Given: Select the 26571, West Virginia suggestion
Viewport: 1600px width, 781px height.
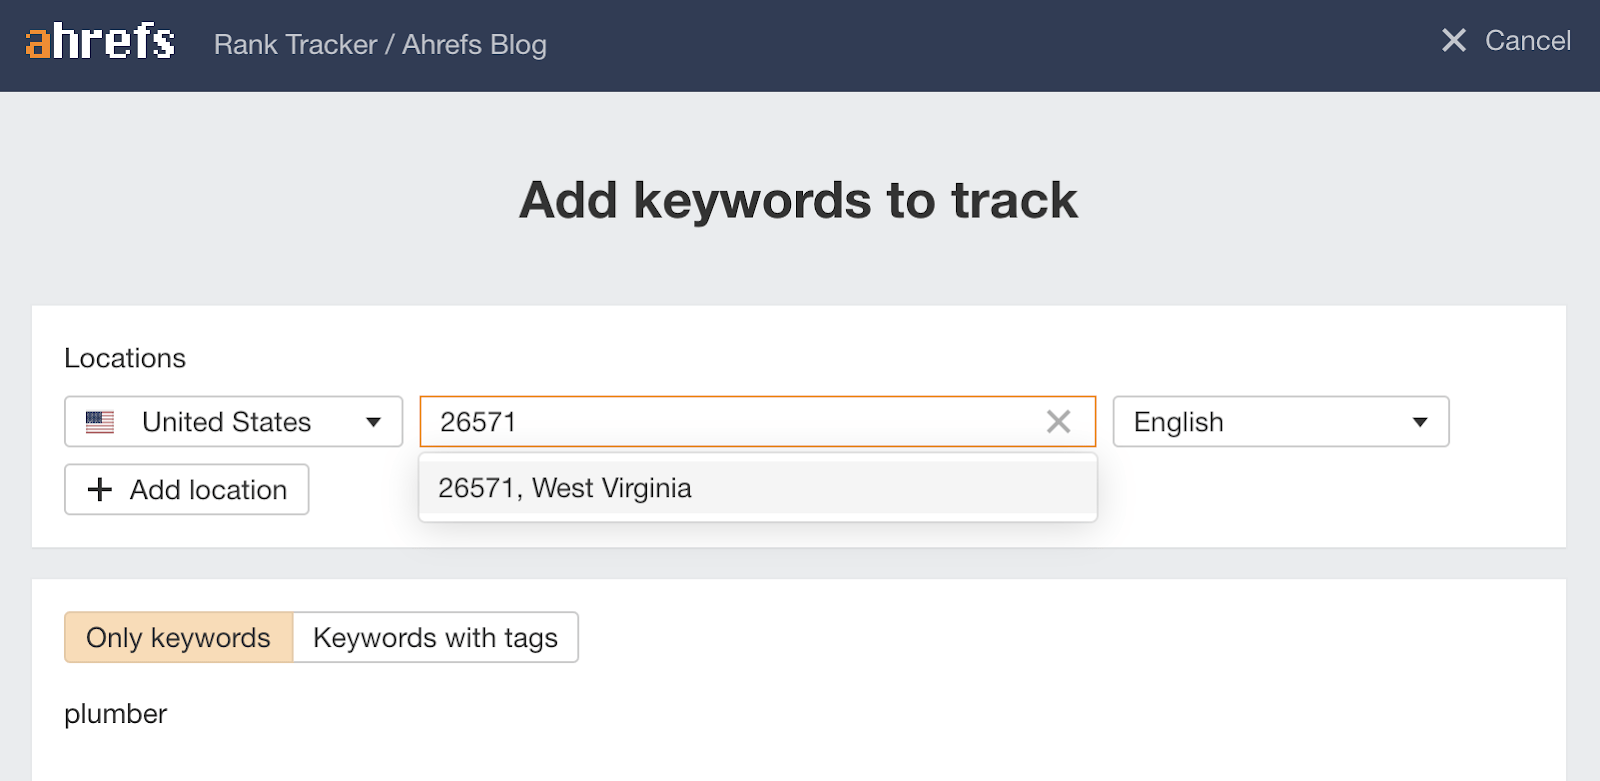Looking at the screenshot, I should click(x=565, y=488).
